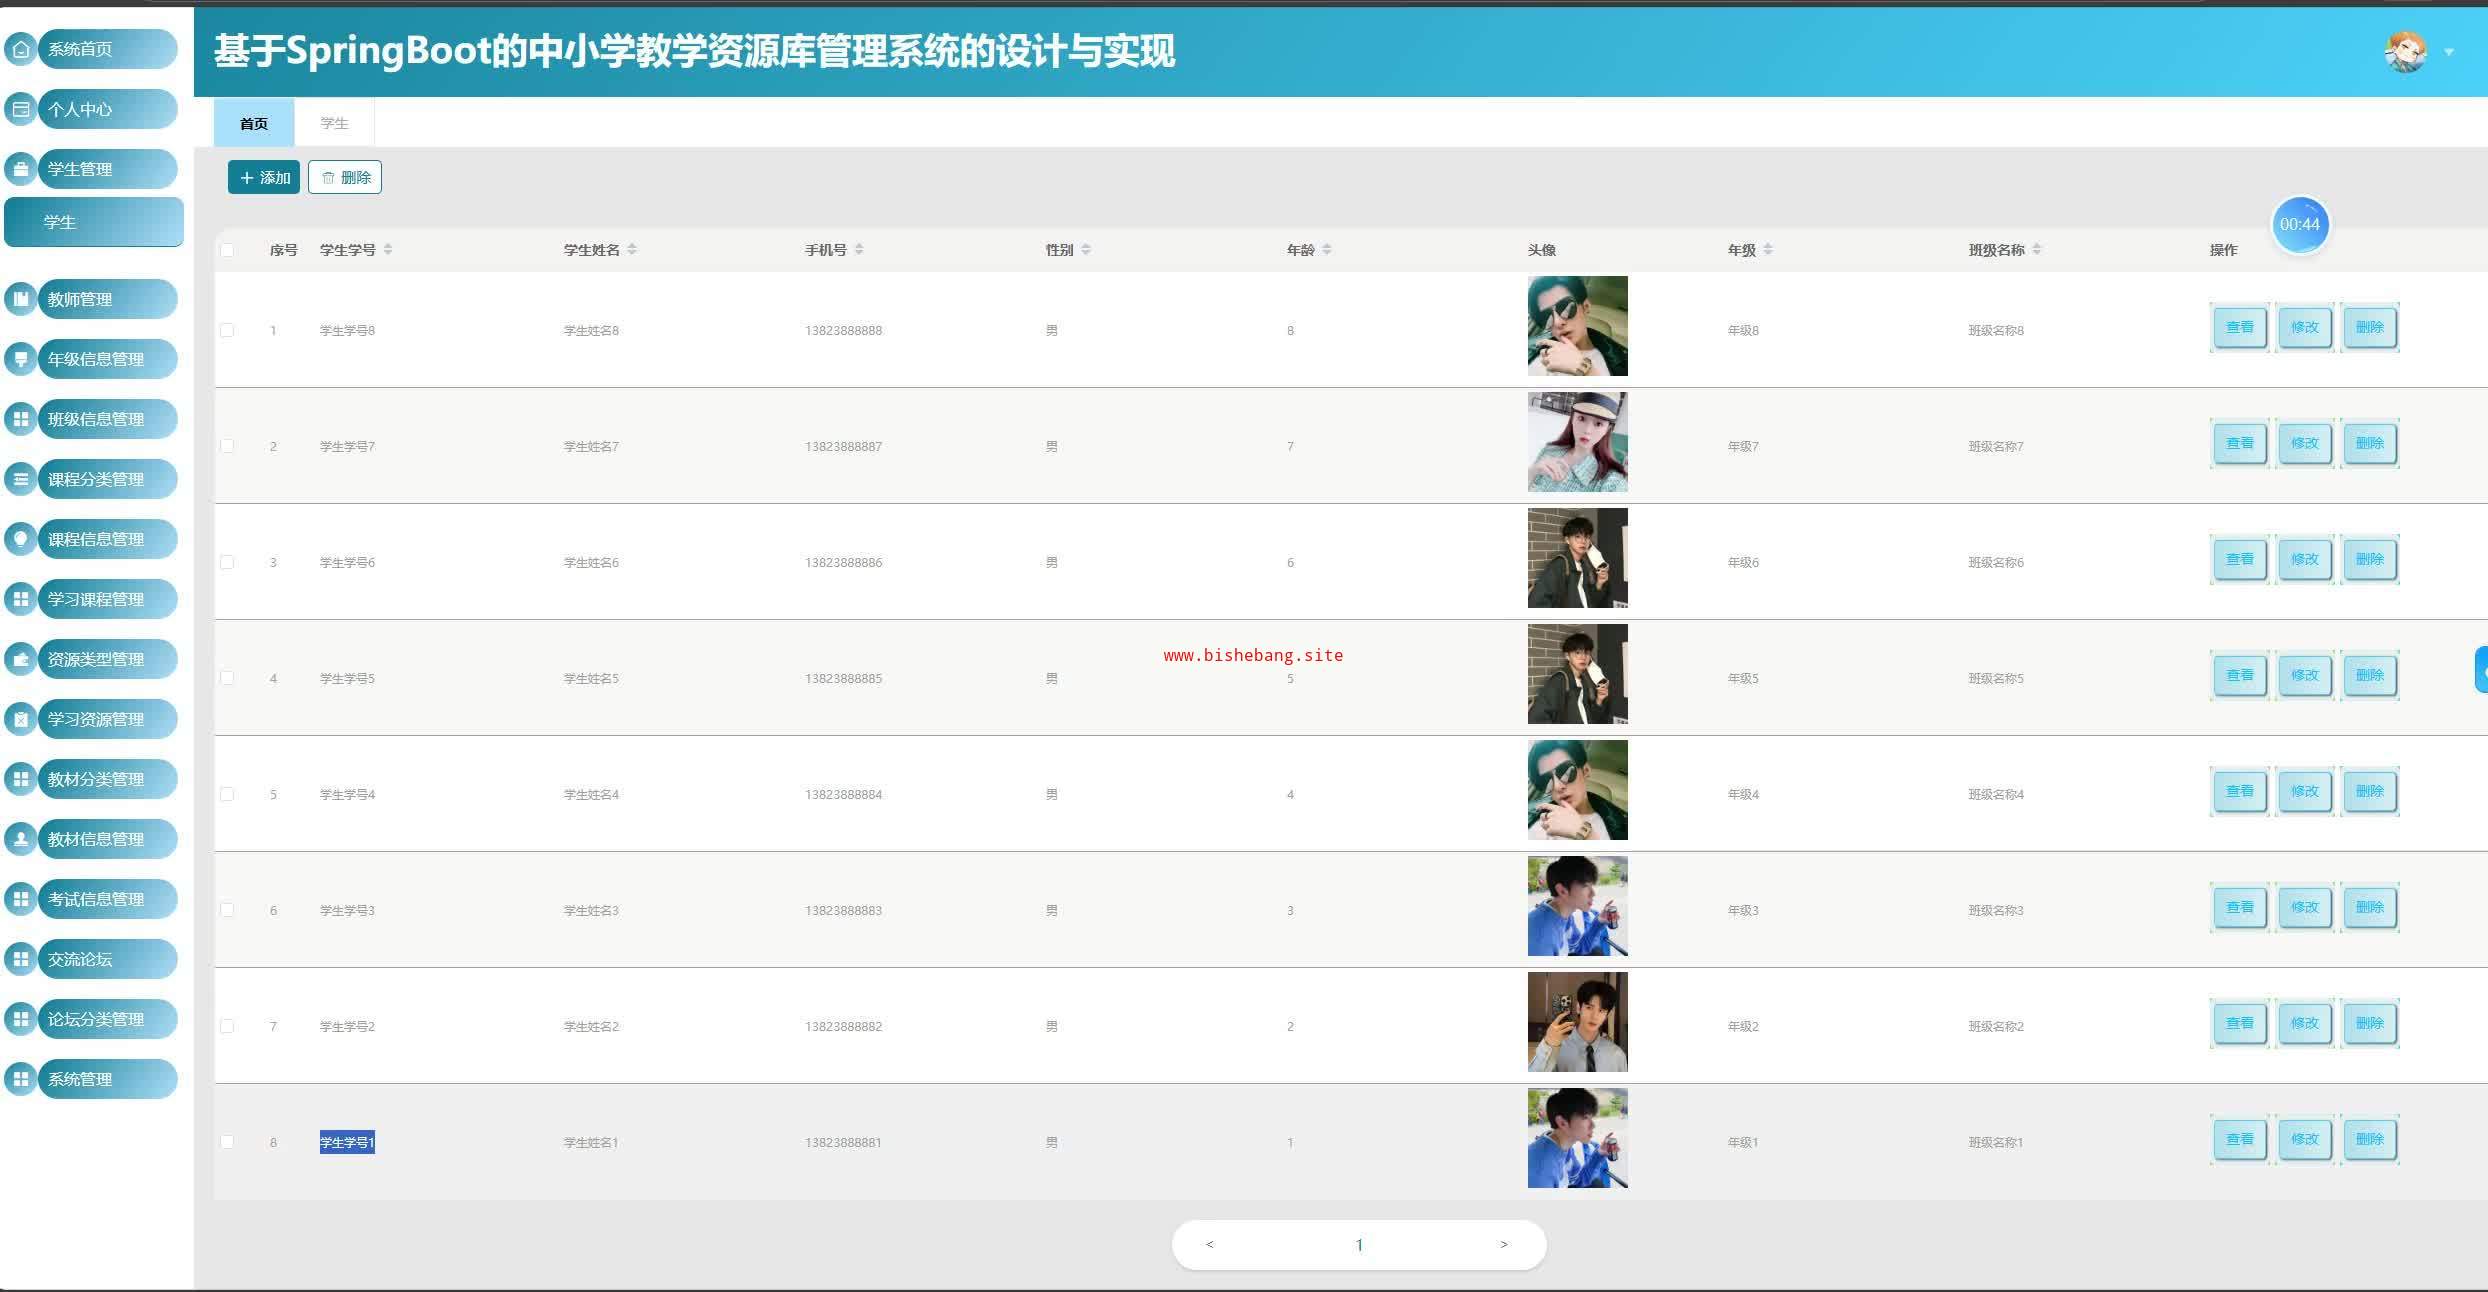Switch to the 学生 tab
Image resolution: width=2488 pixels, height=1292 pixels.
click(334, 123)
